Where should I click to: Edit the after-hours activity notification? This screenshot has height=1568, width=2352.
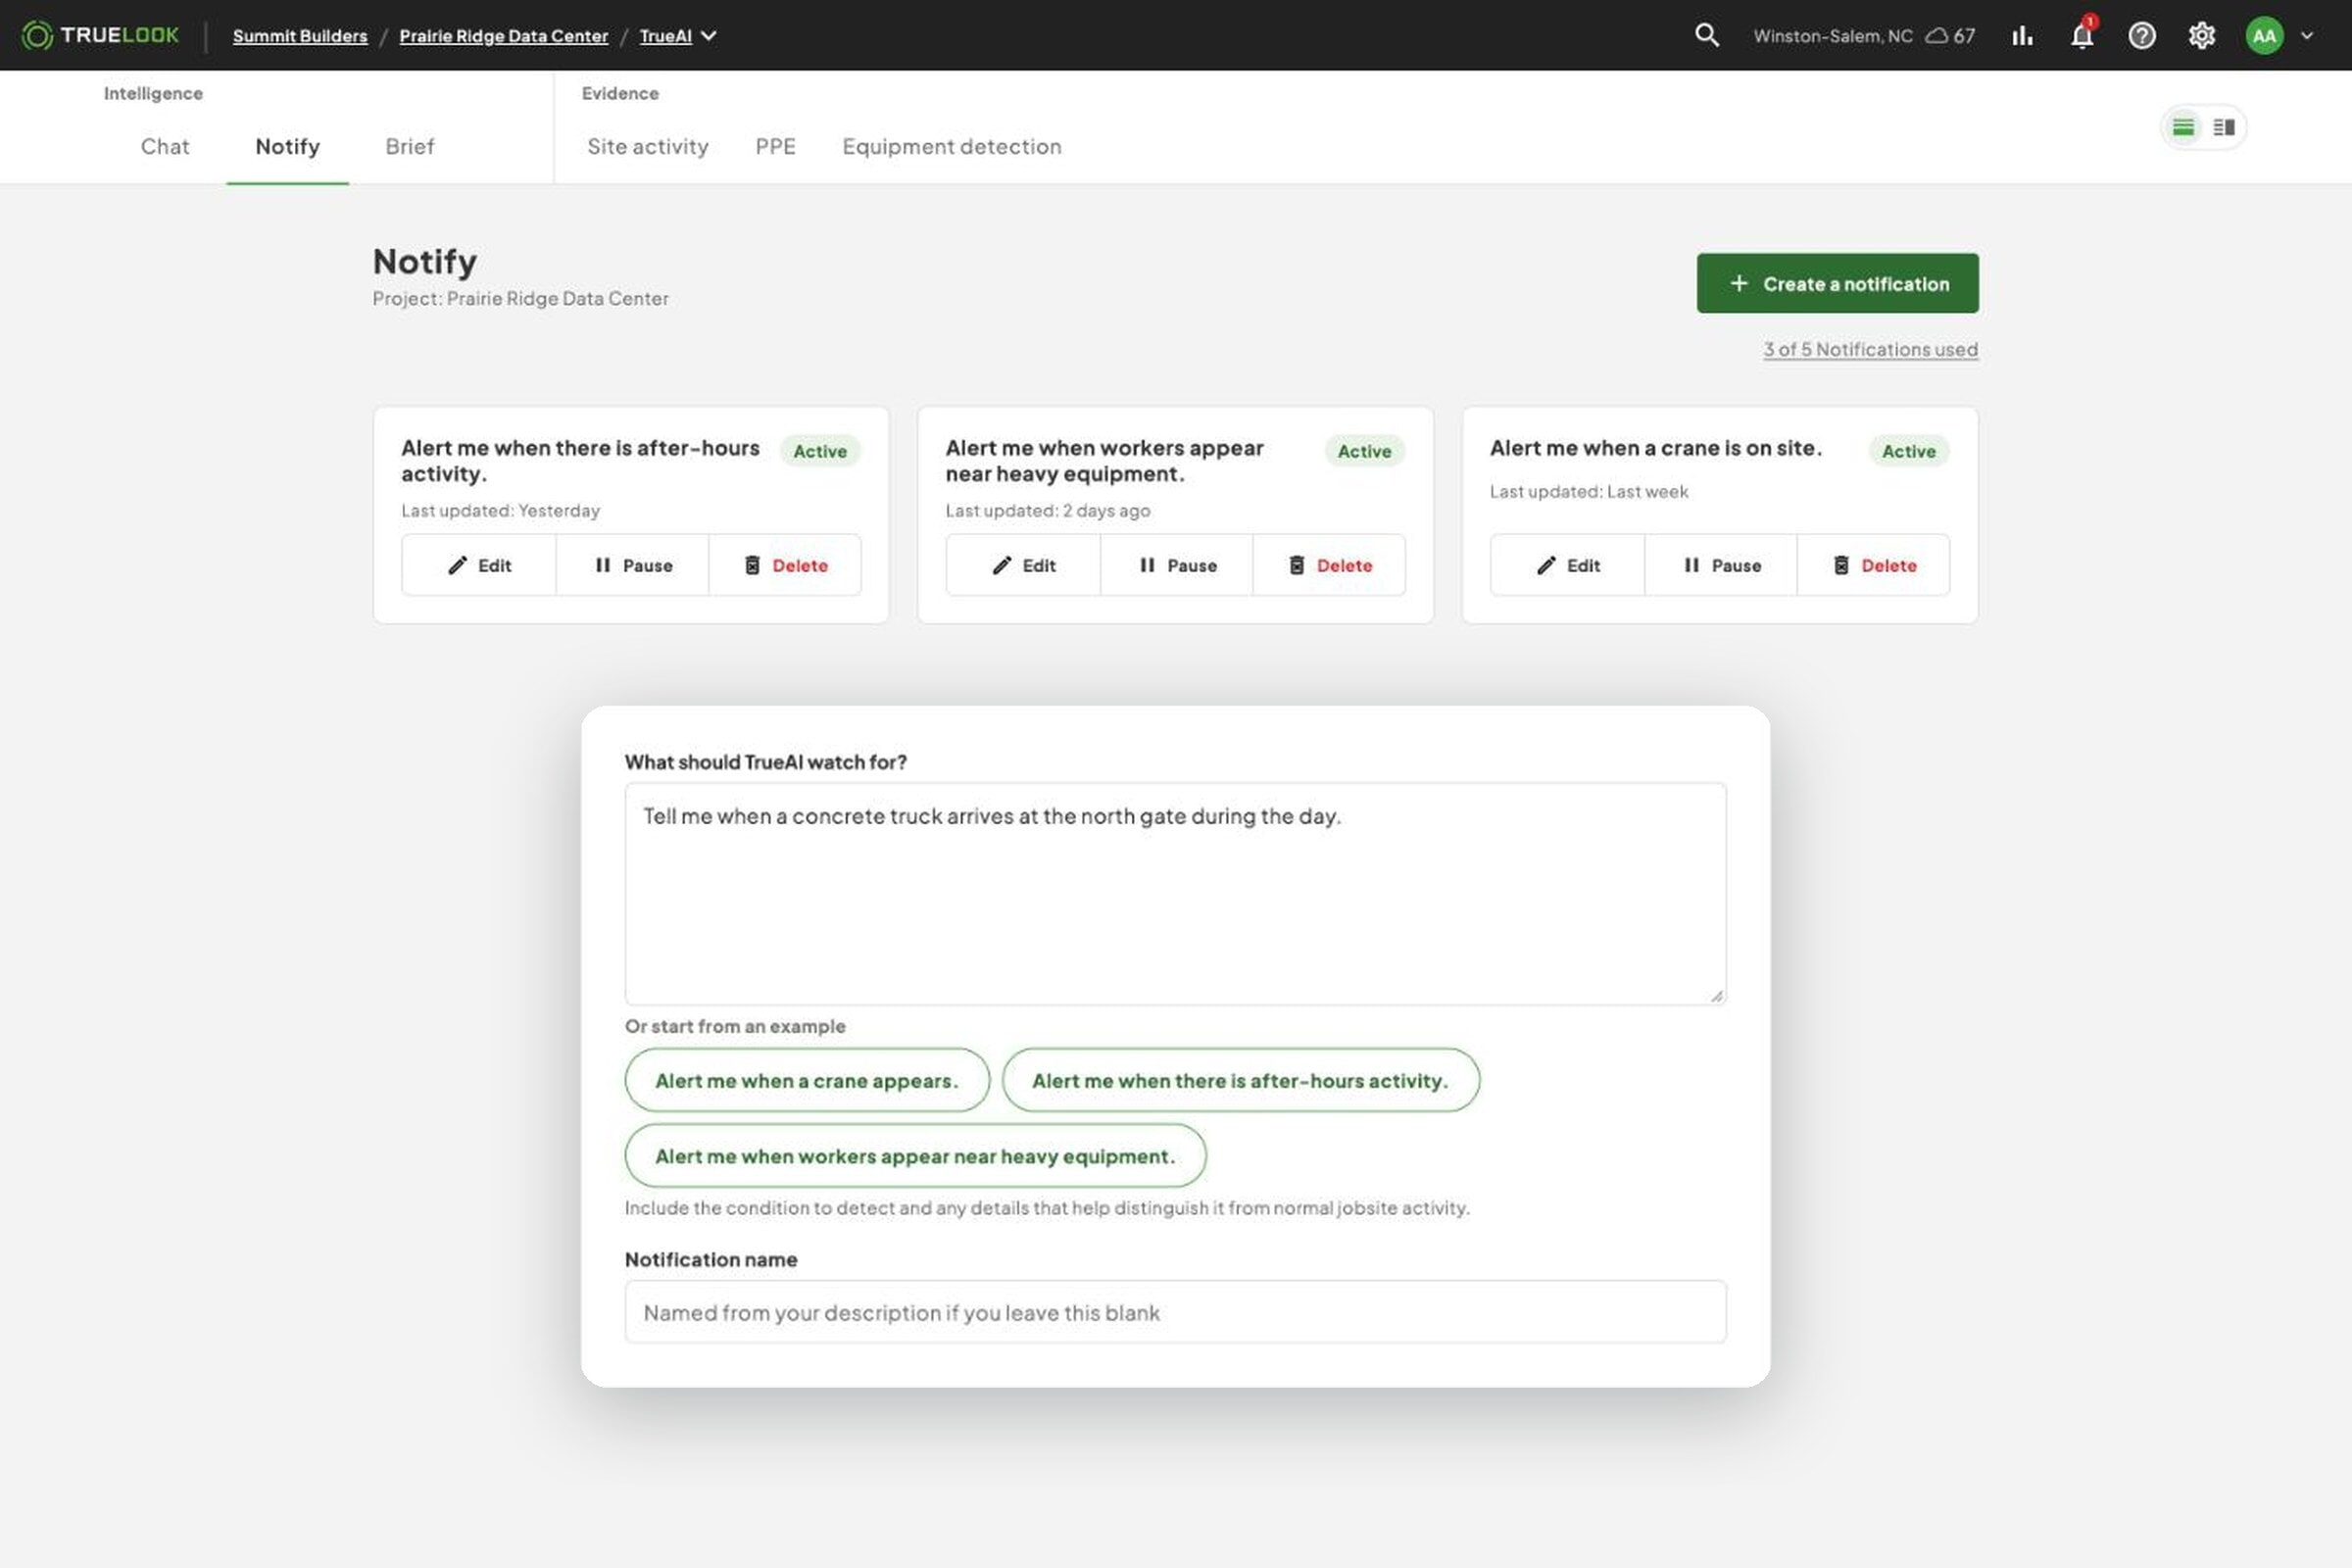[x=479, y=565]
